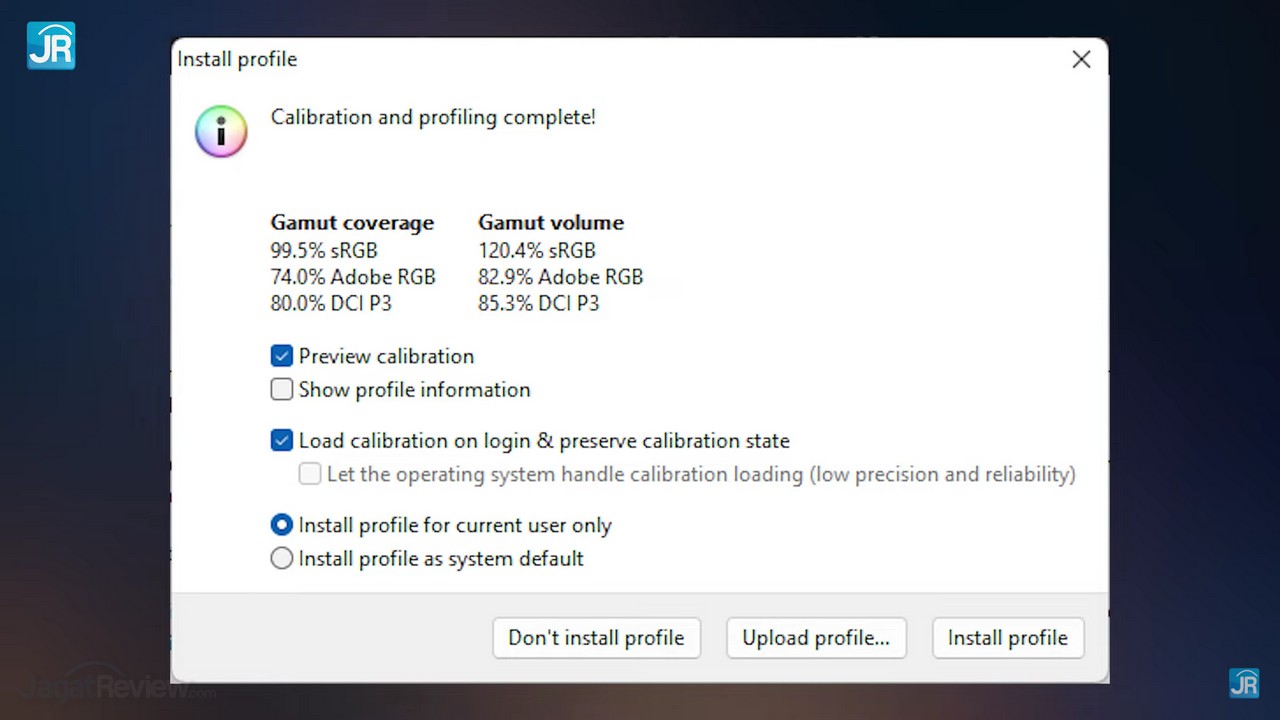
Task: Check Let the operating system handle calibration loading
Action: [310, 474]
